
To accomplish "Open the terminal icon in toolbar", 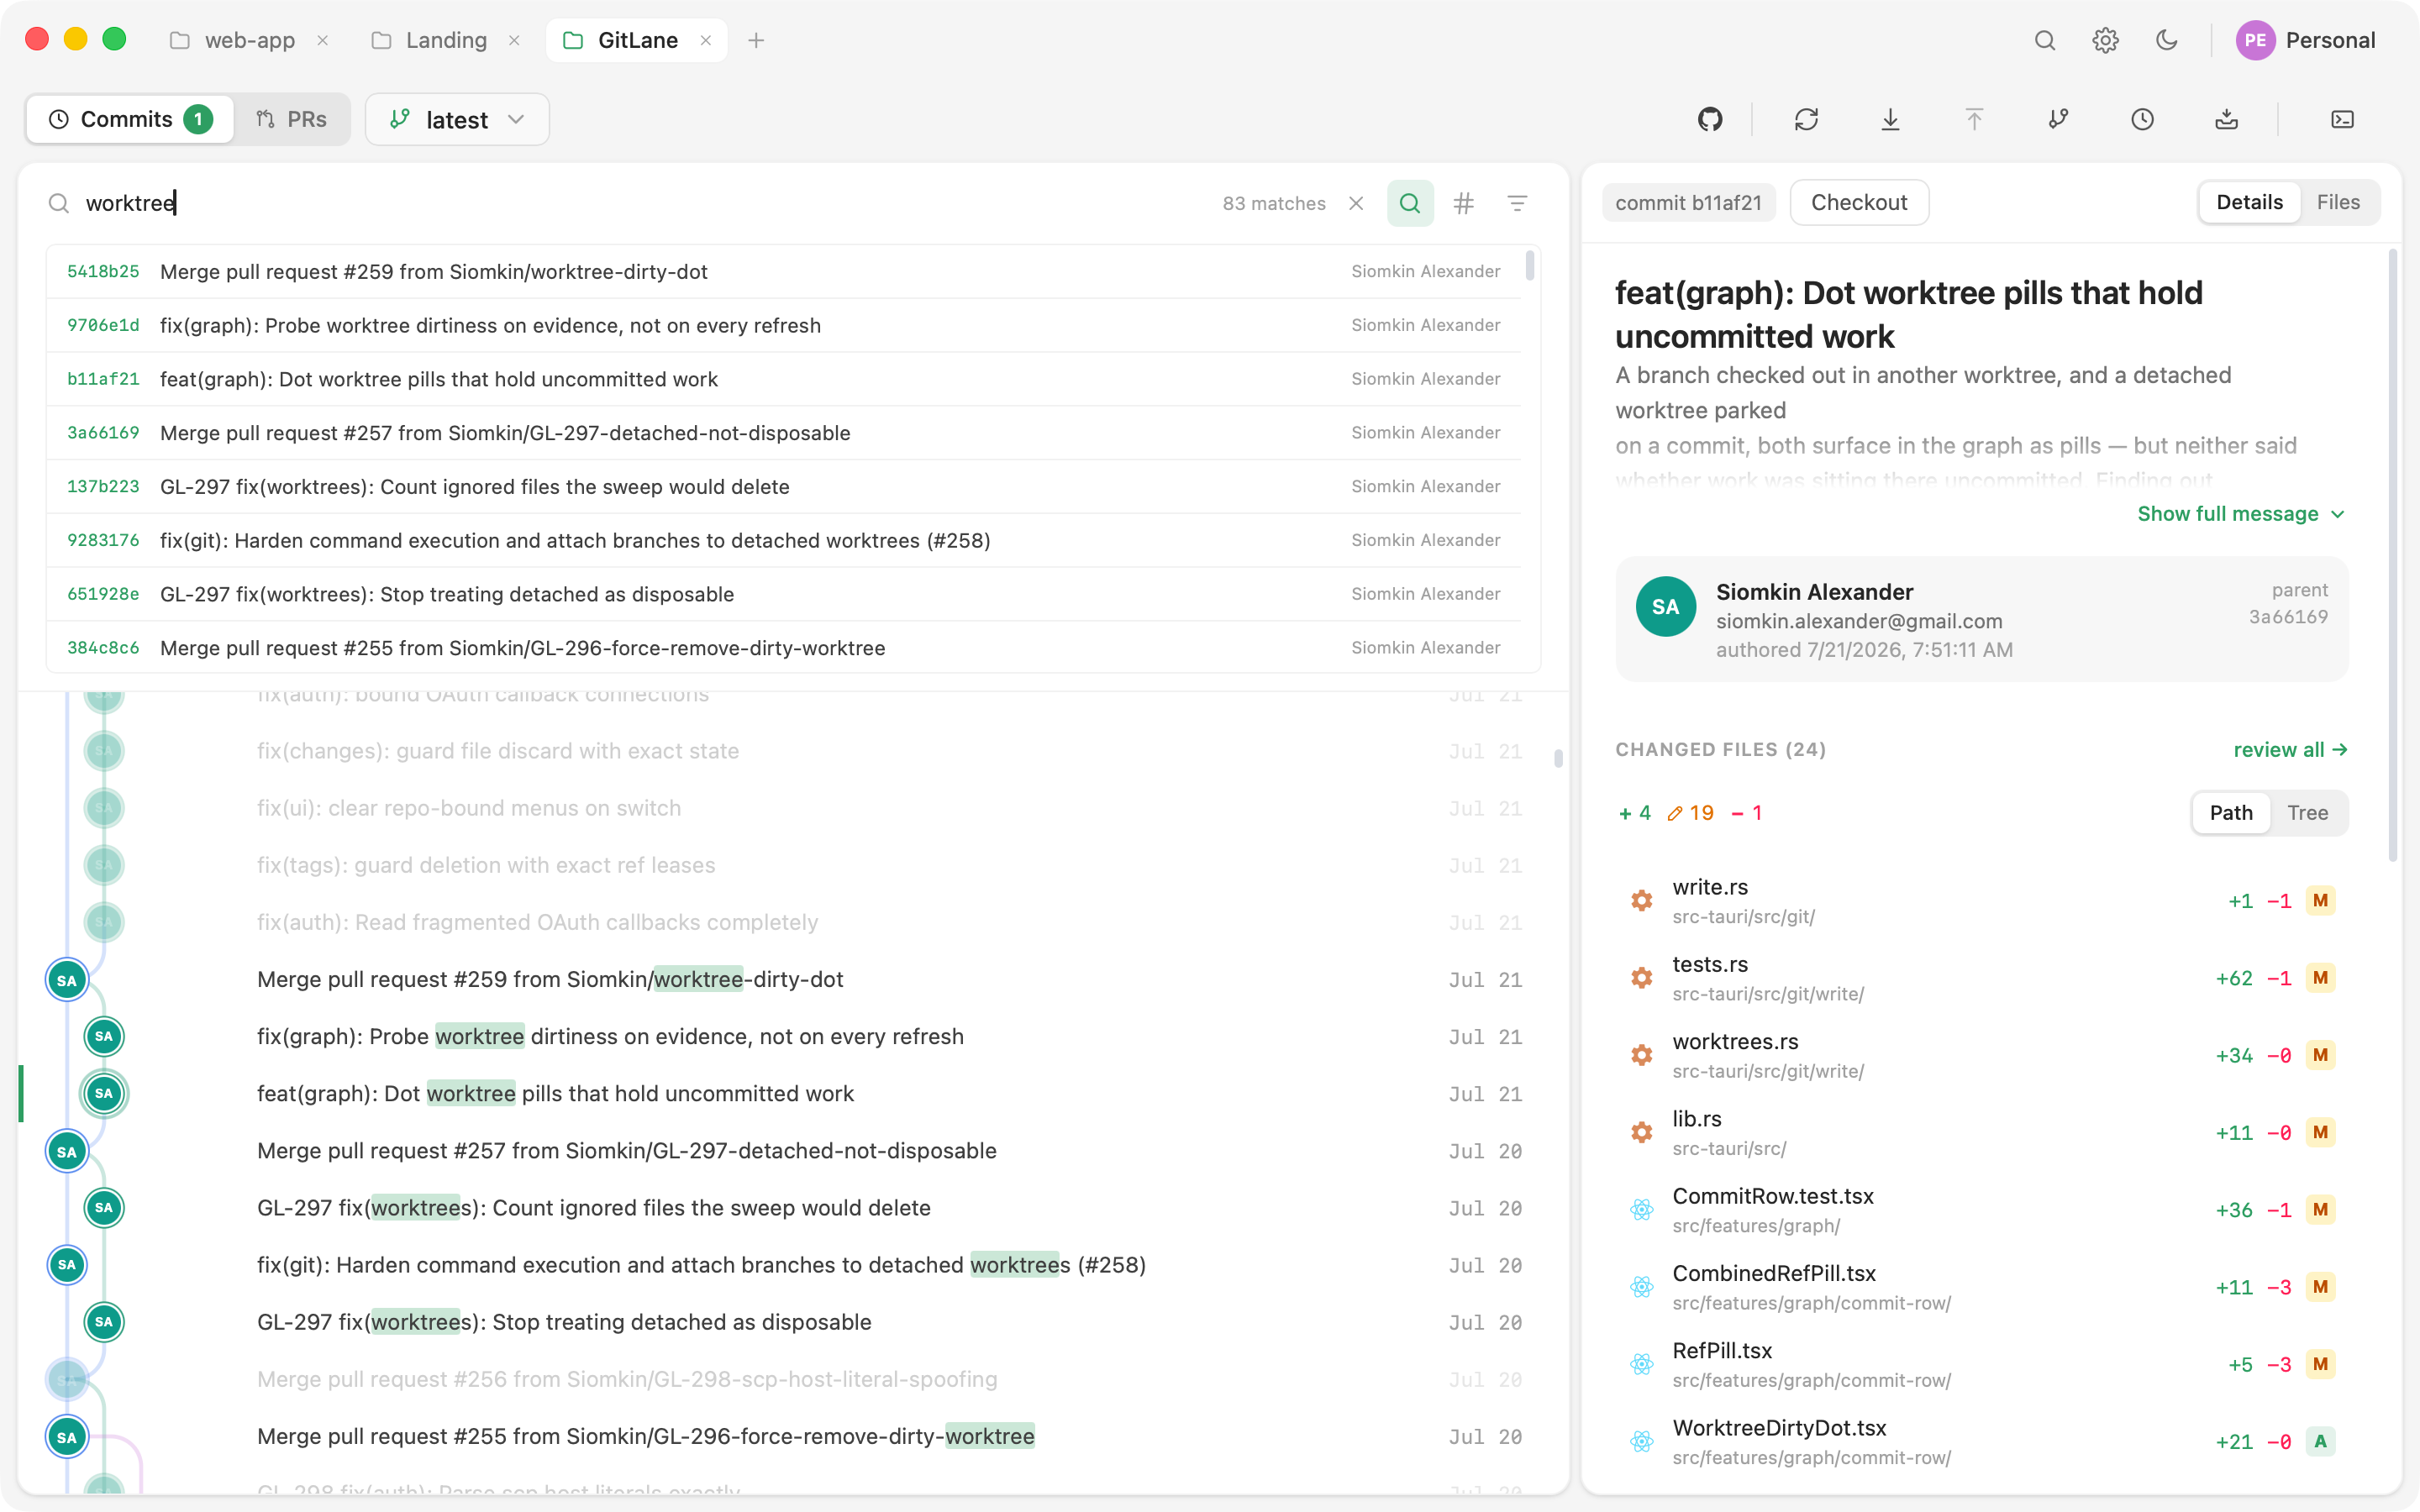I will 2342,119.
